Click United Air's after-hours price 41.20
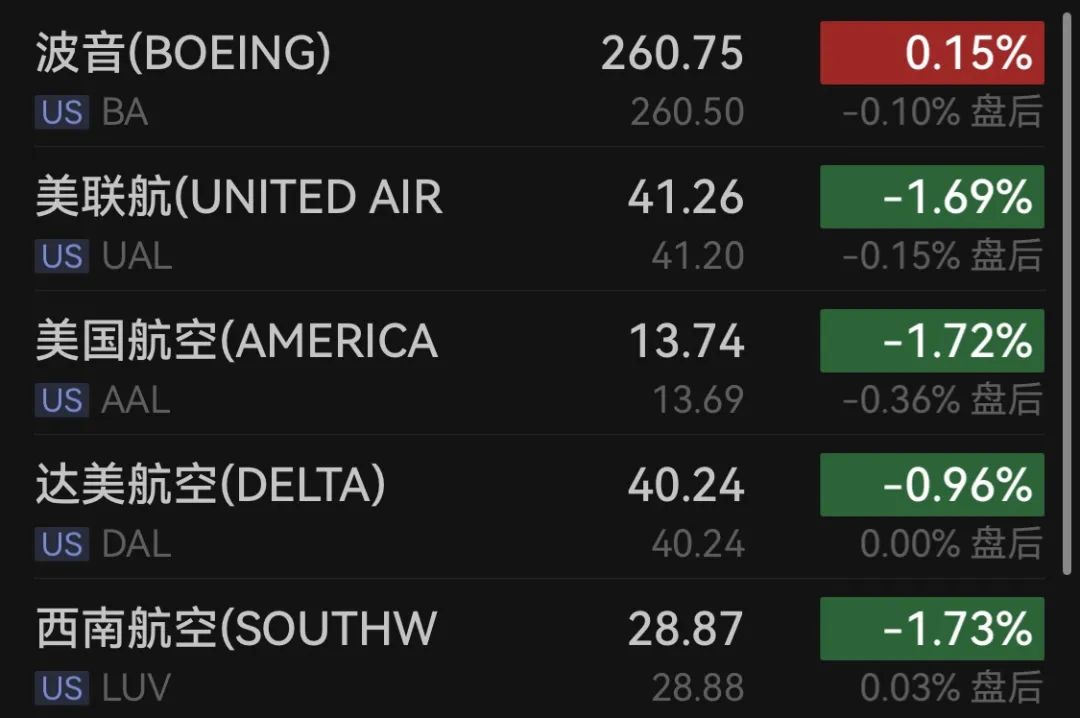 coord(698,256)
